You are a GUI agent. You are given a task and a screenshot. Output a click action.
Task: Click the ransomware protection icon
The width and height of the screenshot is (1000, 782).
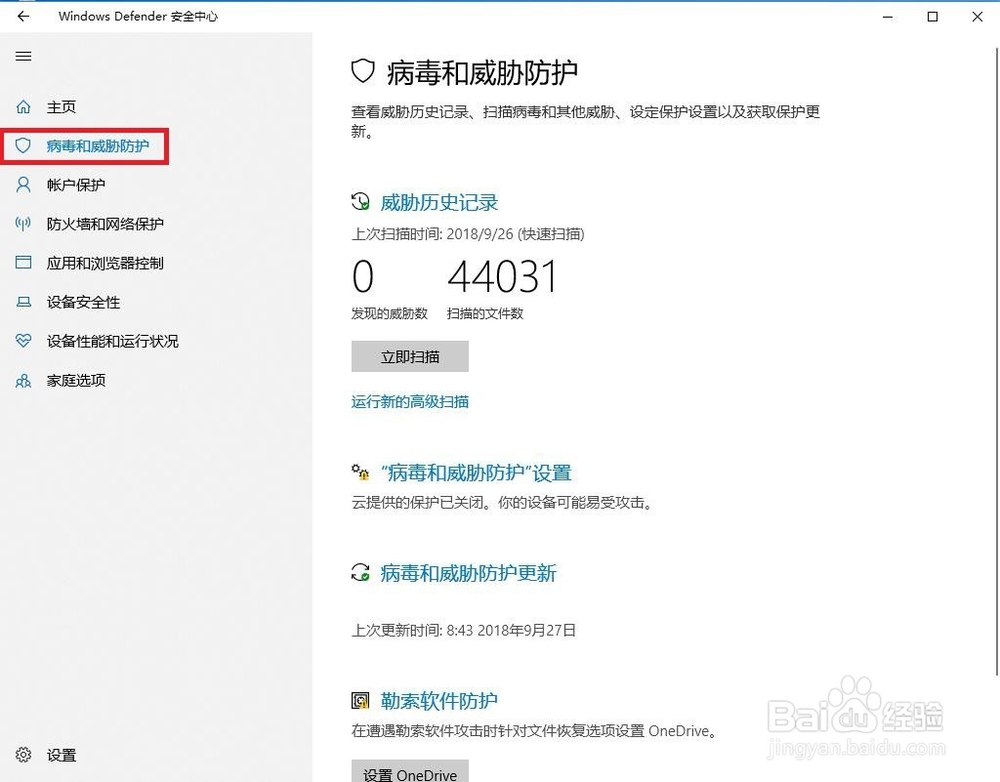(360, 700)
